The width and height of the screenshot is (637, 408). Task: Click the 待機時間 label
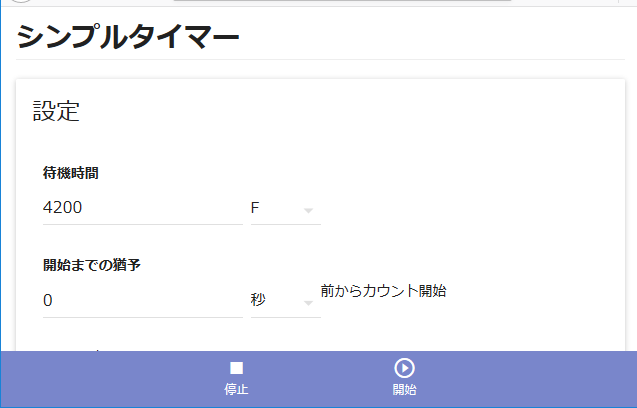click(71, 173)
